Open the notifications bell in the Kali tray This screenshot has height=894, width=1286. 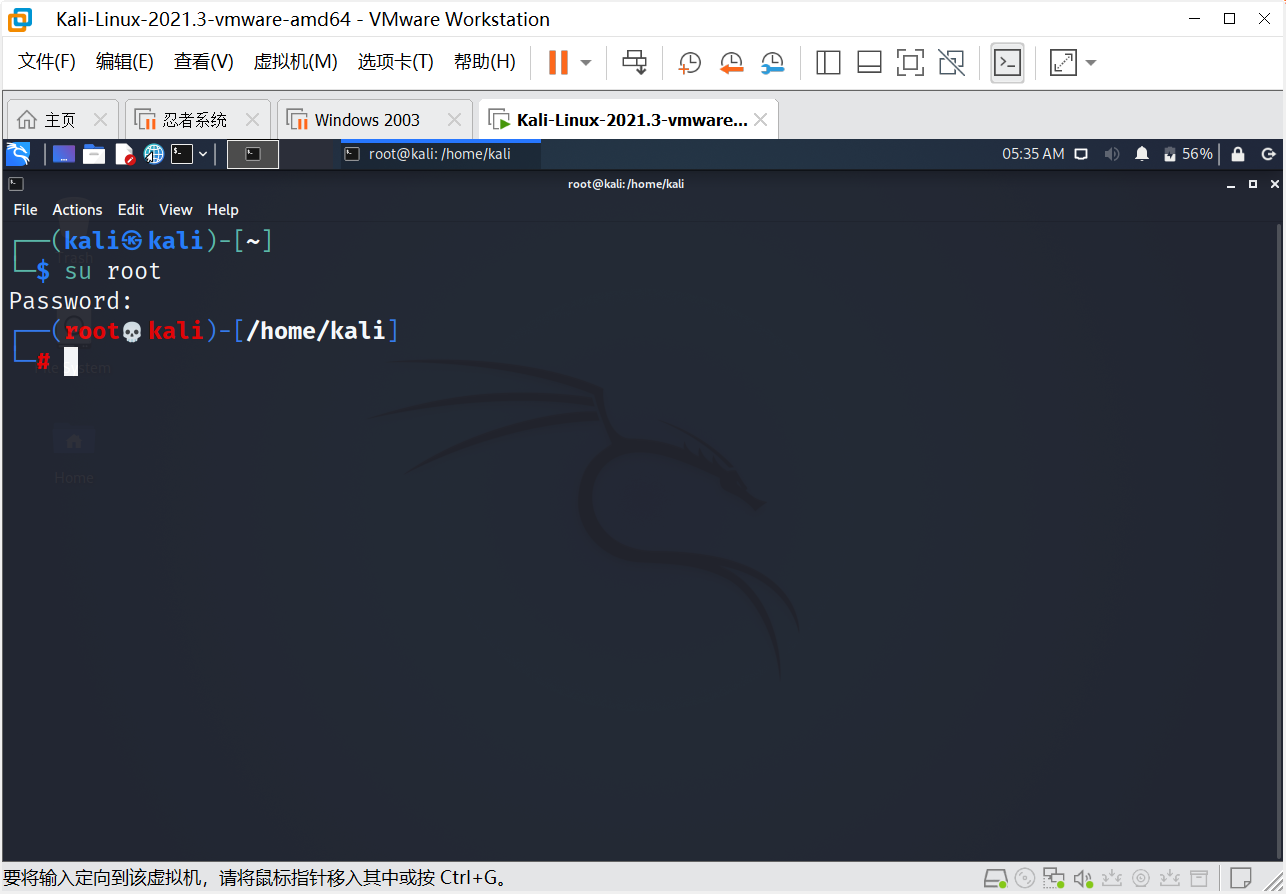pos(1142,154)
